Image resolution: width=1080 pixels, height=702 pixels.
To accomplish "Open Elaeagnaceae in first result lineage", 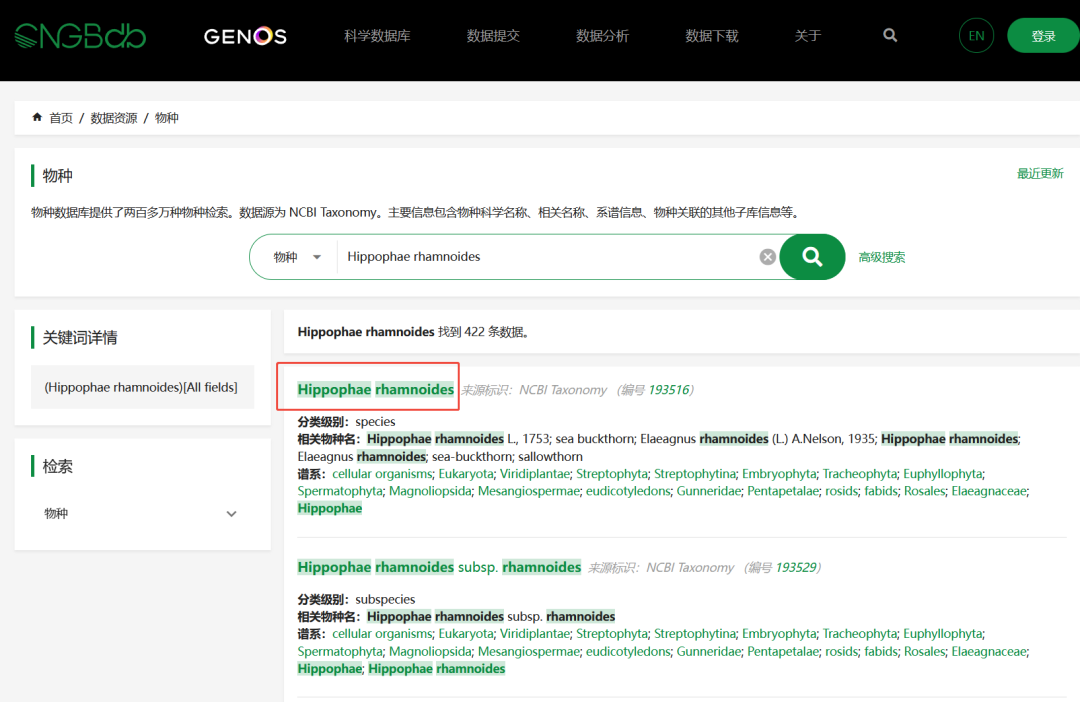I will [x=988, y=491].
